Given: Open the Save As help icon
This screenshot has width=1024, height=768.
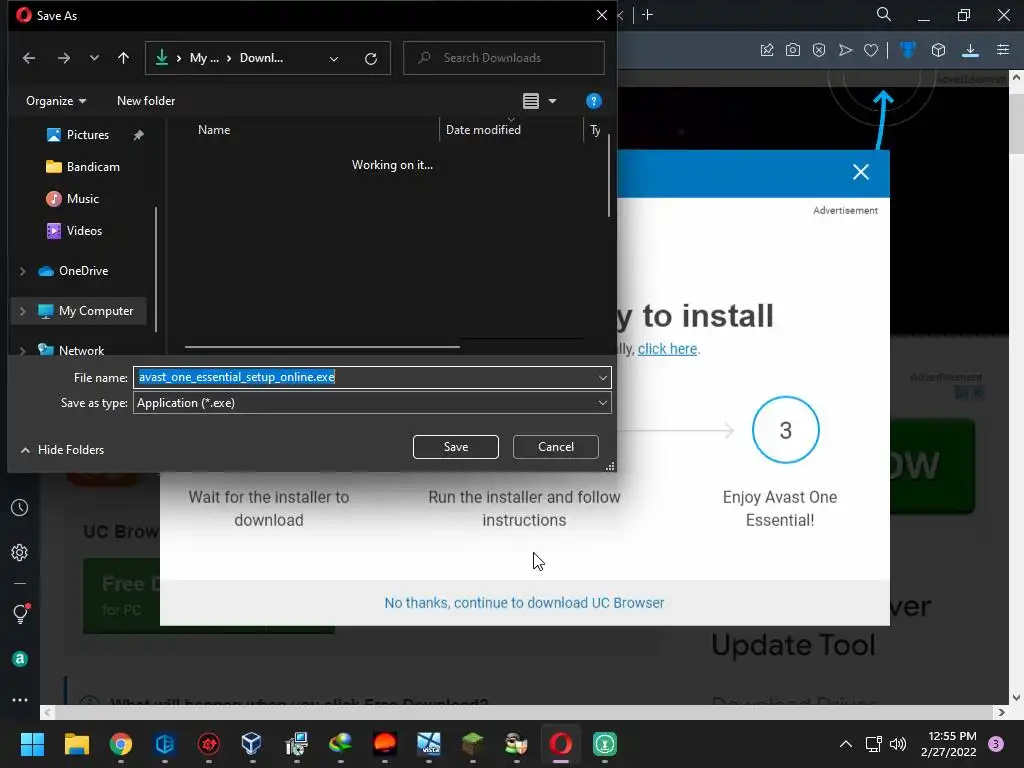Looking at the screenshot, I should (594, 101).
